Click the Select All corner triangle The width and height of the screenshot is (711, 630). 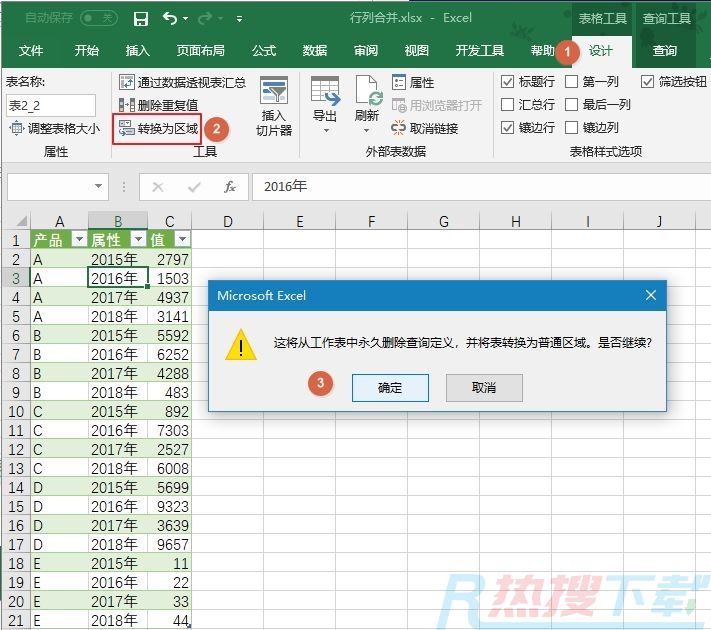click(x=21, y=221)
